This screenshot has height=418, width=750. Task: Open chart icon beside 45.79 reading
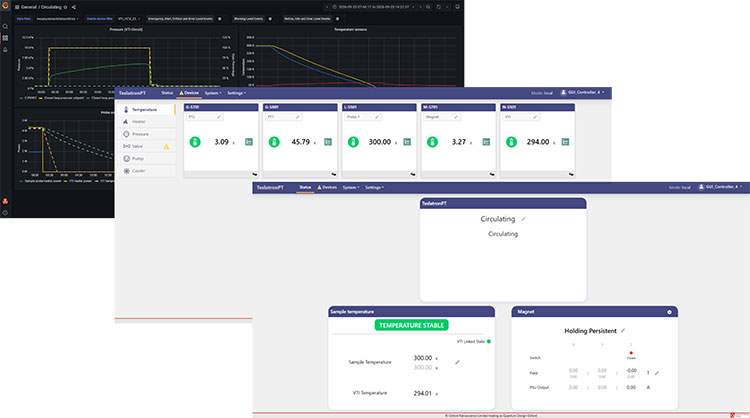click(x=328, y=142)
